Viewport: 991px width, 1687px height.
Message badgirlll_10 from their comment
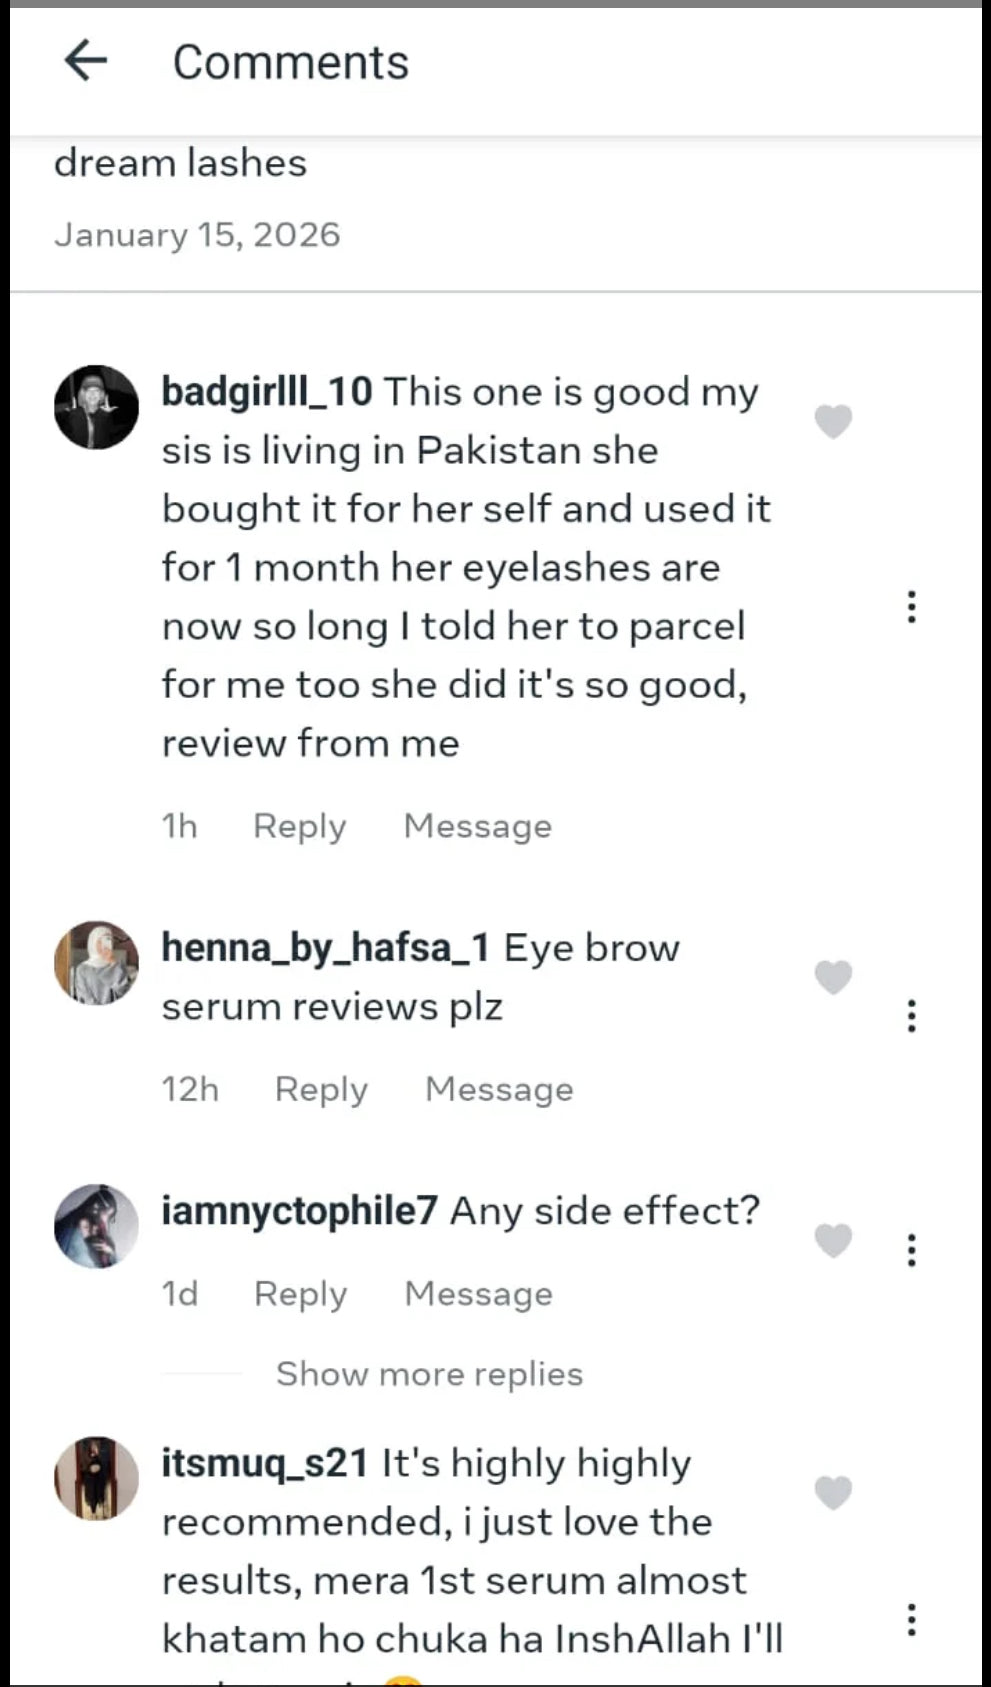[477, 826]
